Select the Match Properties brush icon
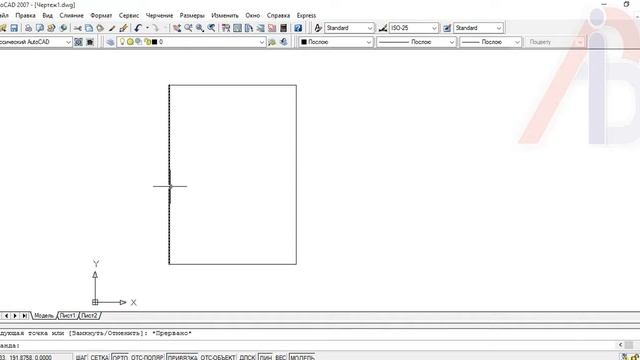Viewport: 640px width, 360px height. click(x=112, y=28)
